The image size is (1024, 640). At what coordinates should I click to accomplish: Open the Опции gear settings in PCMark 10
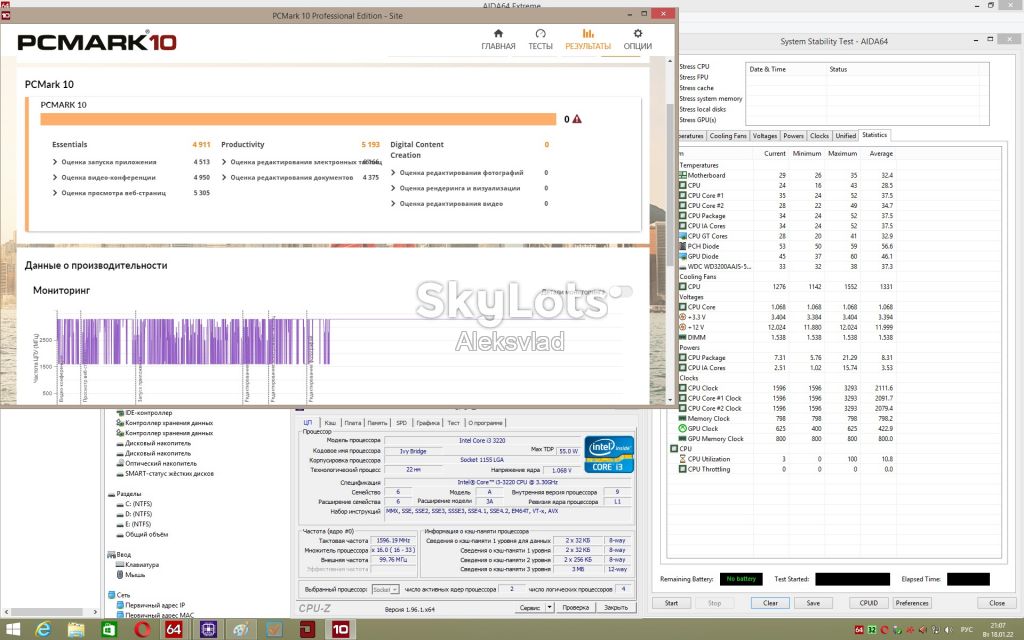point(637,40)
